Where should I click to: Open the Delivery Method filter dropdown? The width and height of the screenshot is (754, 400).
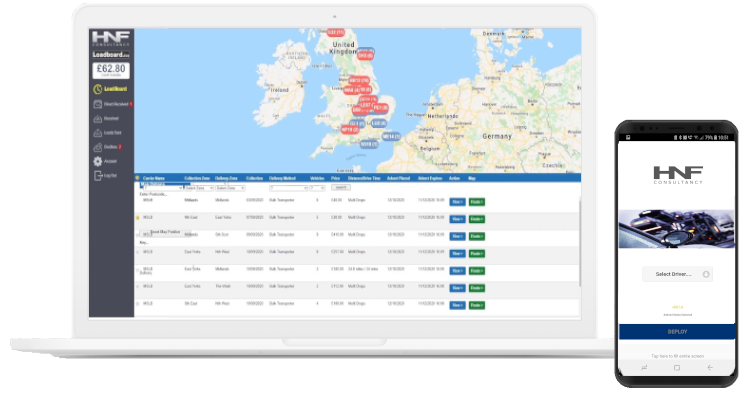point(288,188)
